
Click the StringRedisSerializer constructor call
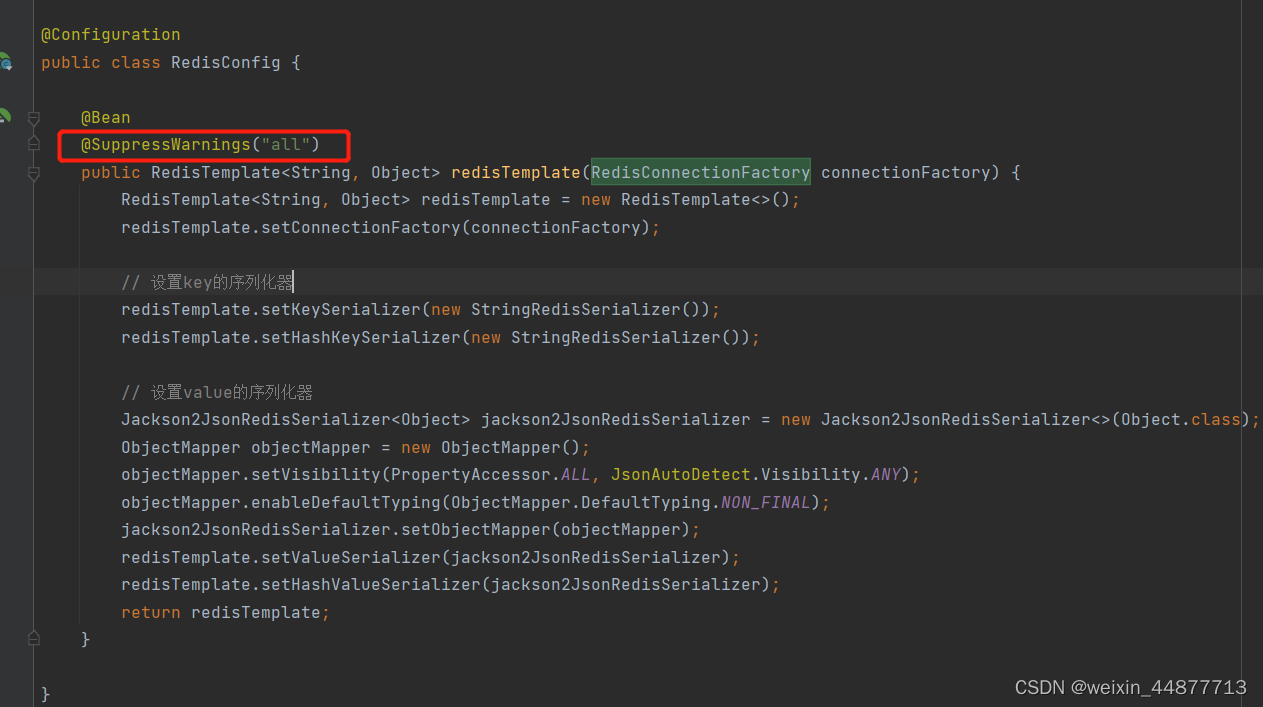(576, 309)
